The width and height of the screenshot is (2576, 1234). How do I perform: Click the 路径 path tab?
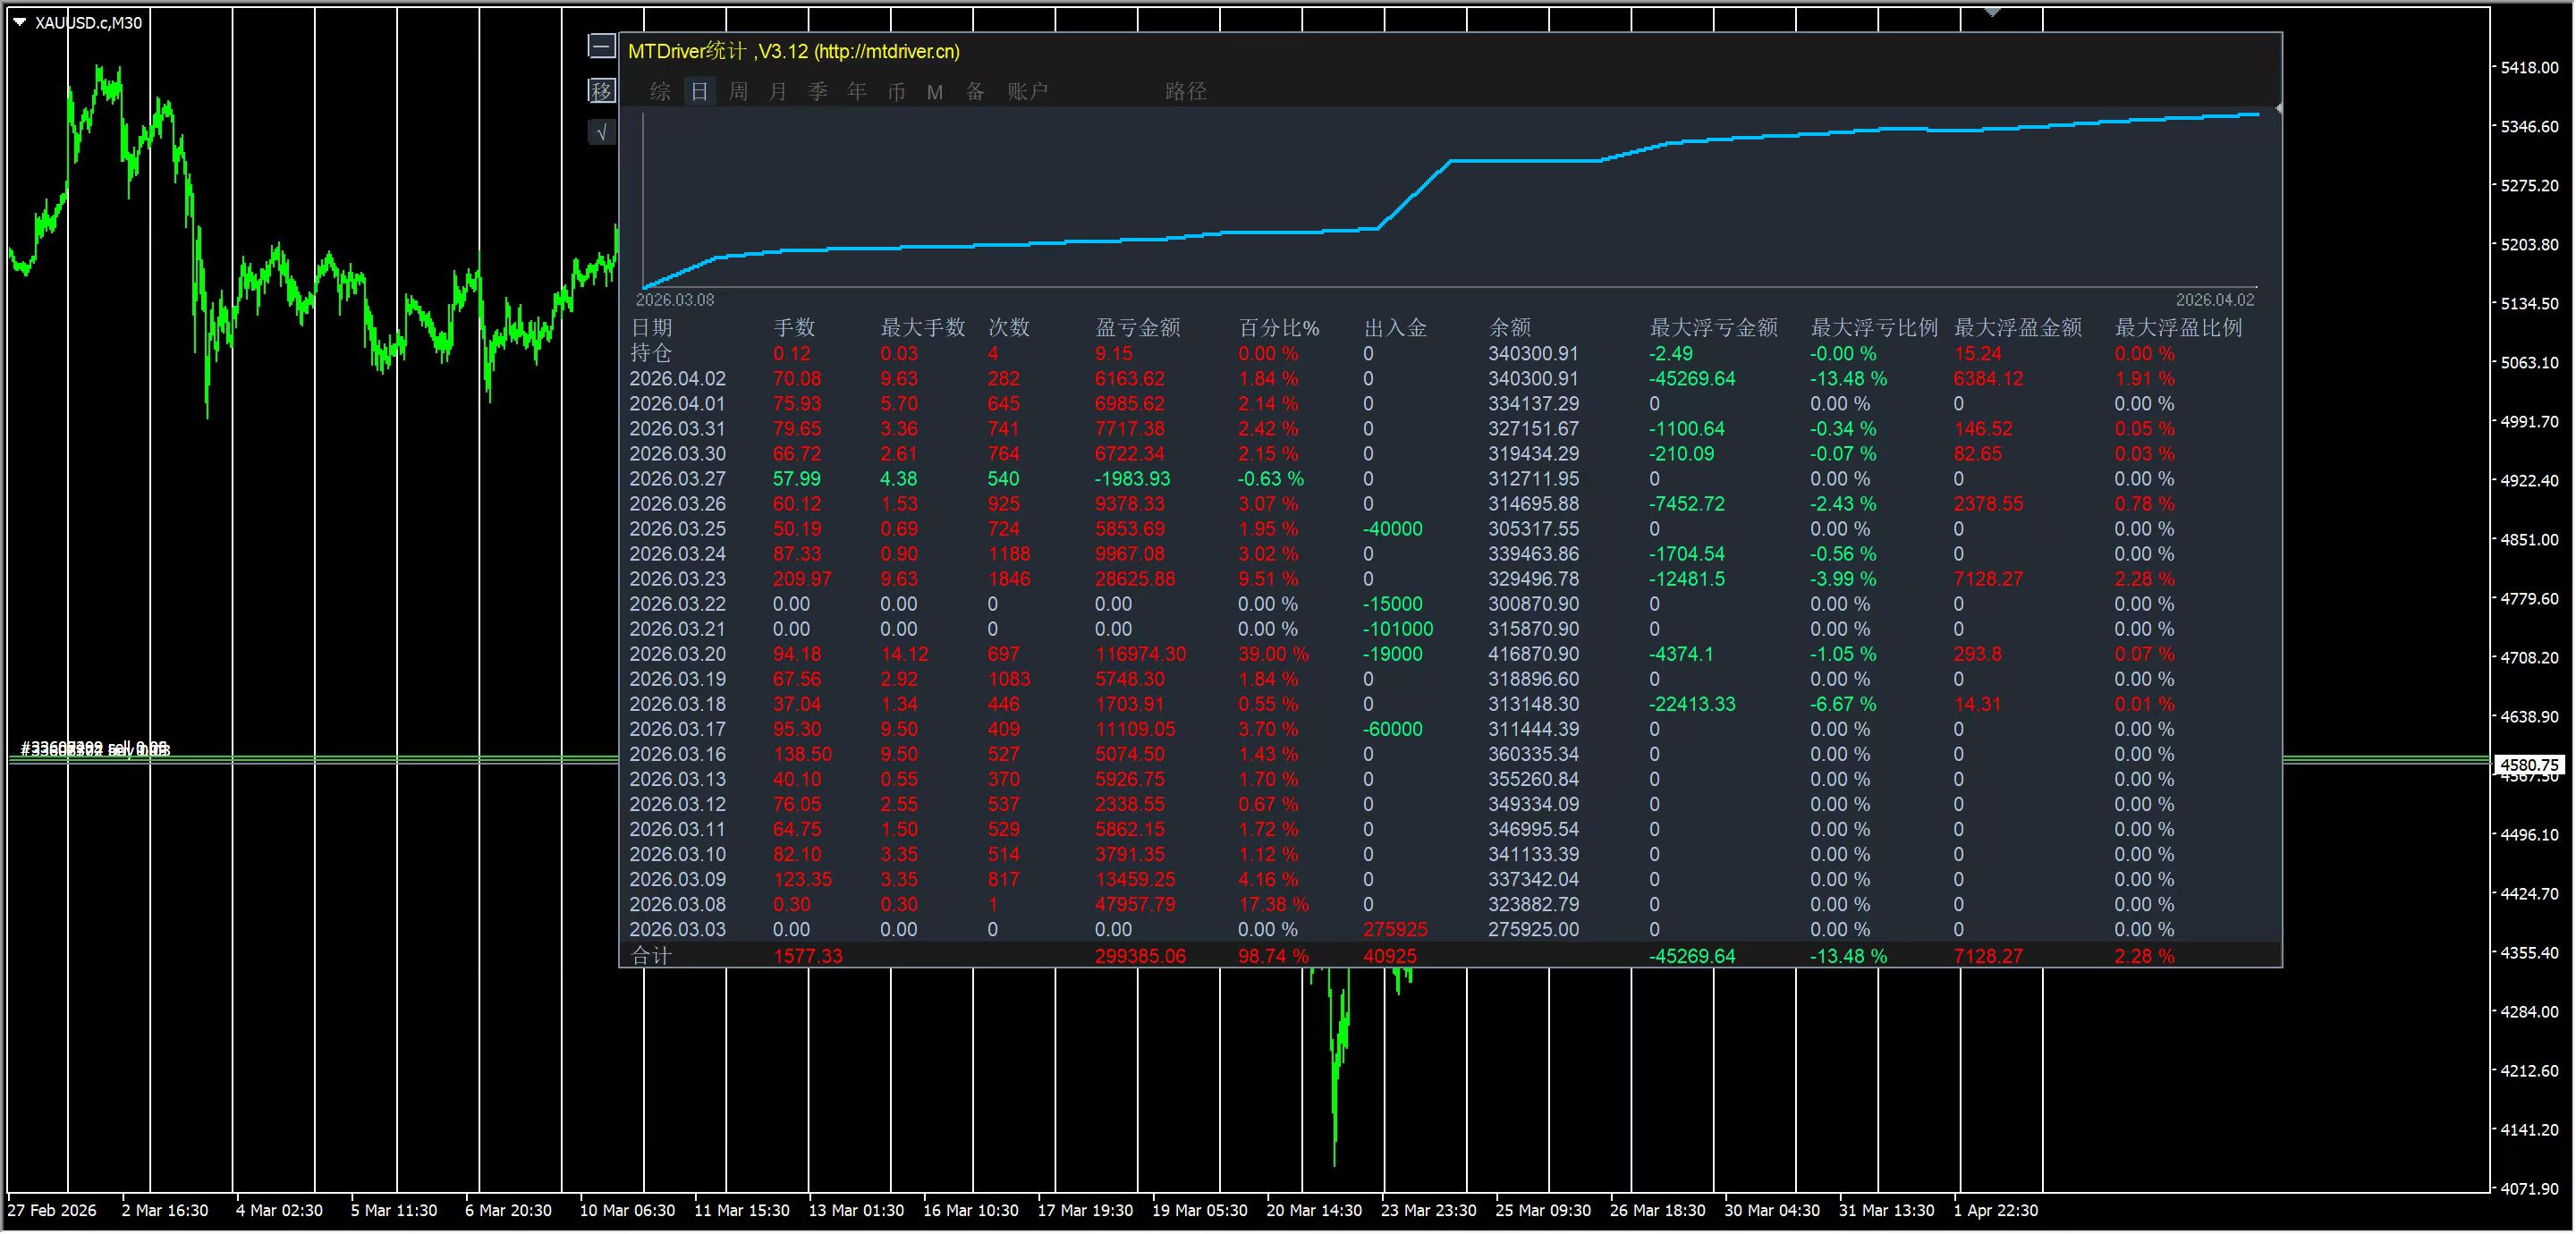pos(1185,92)
